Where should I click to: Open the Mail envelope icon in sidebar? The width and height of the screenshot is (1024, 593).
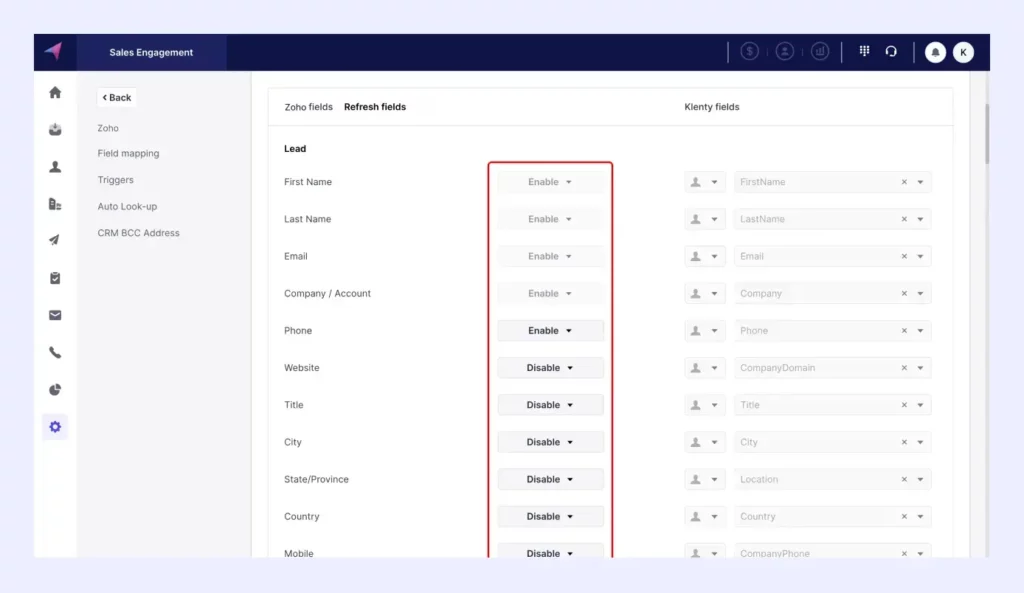coord(55,315)
